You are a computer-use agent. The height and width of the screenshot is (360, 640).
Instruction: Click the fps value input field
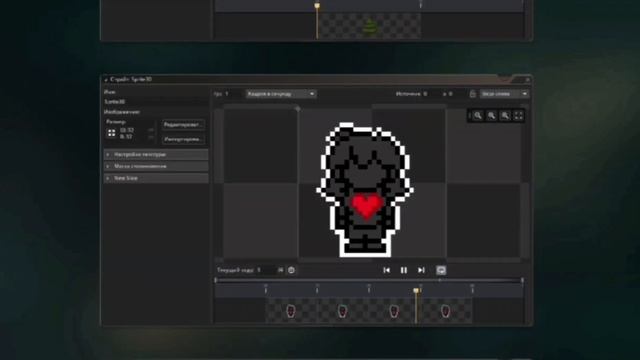point(233,94)
